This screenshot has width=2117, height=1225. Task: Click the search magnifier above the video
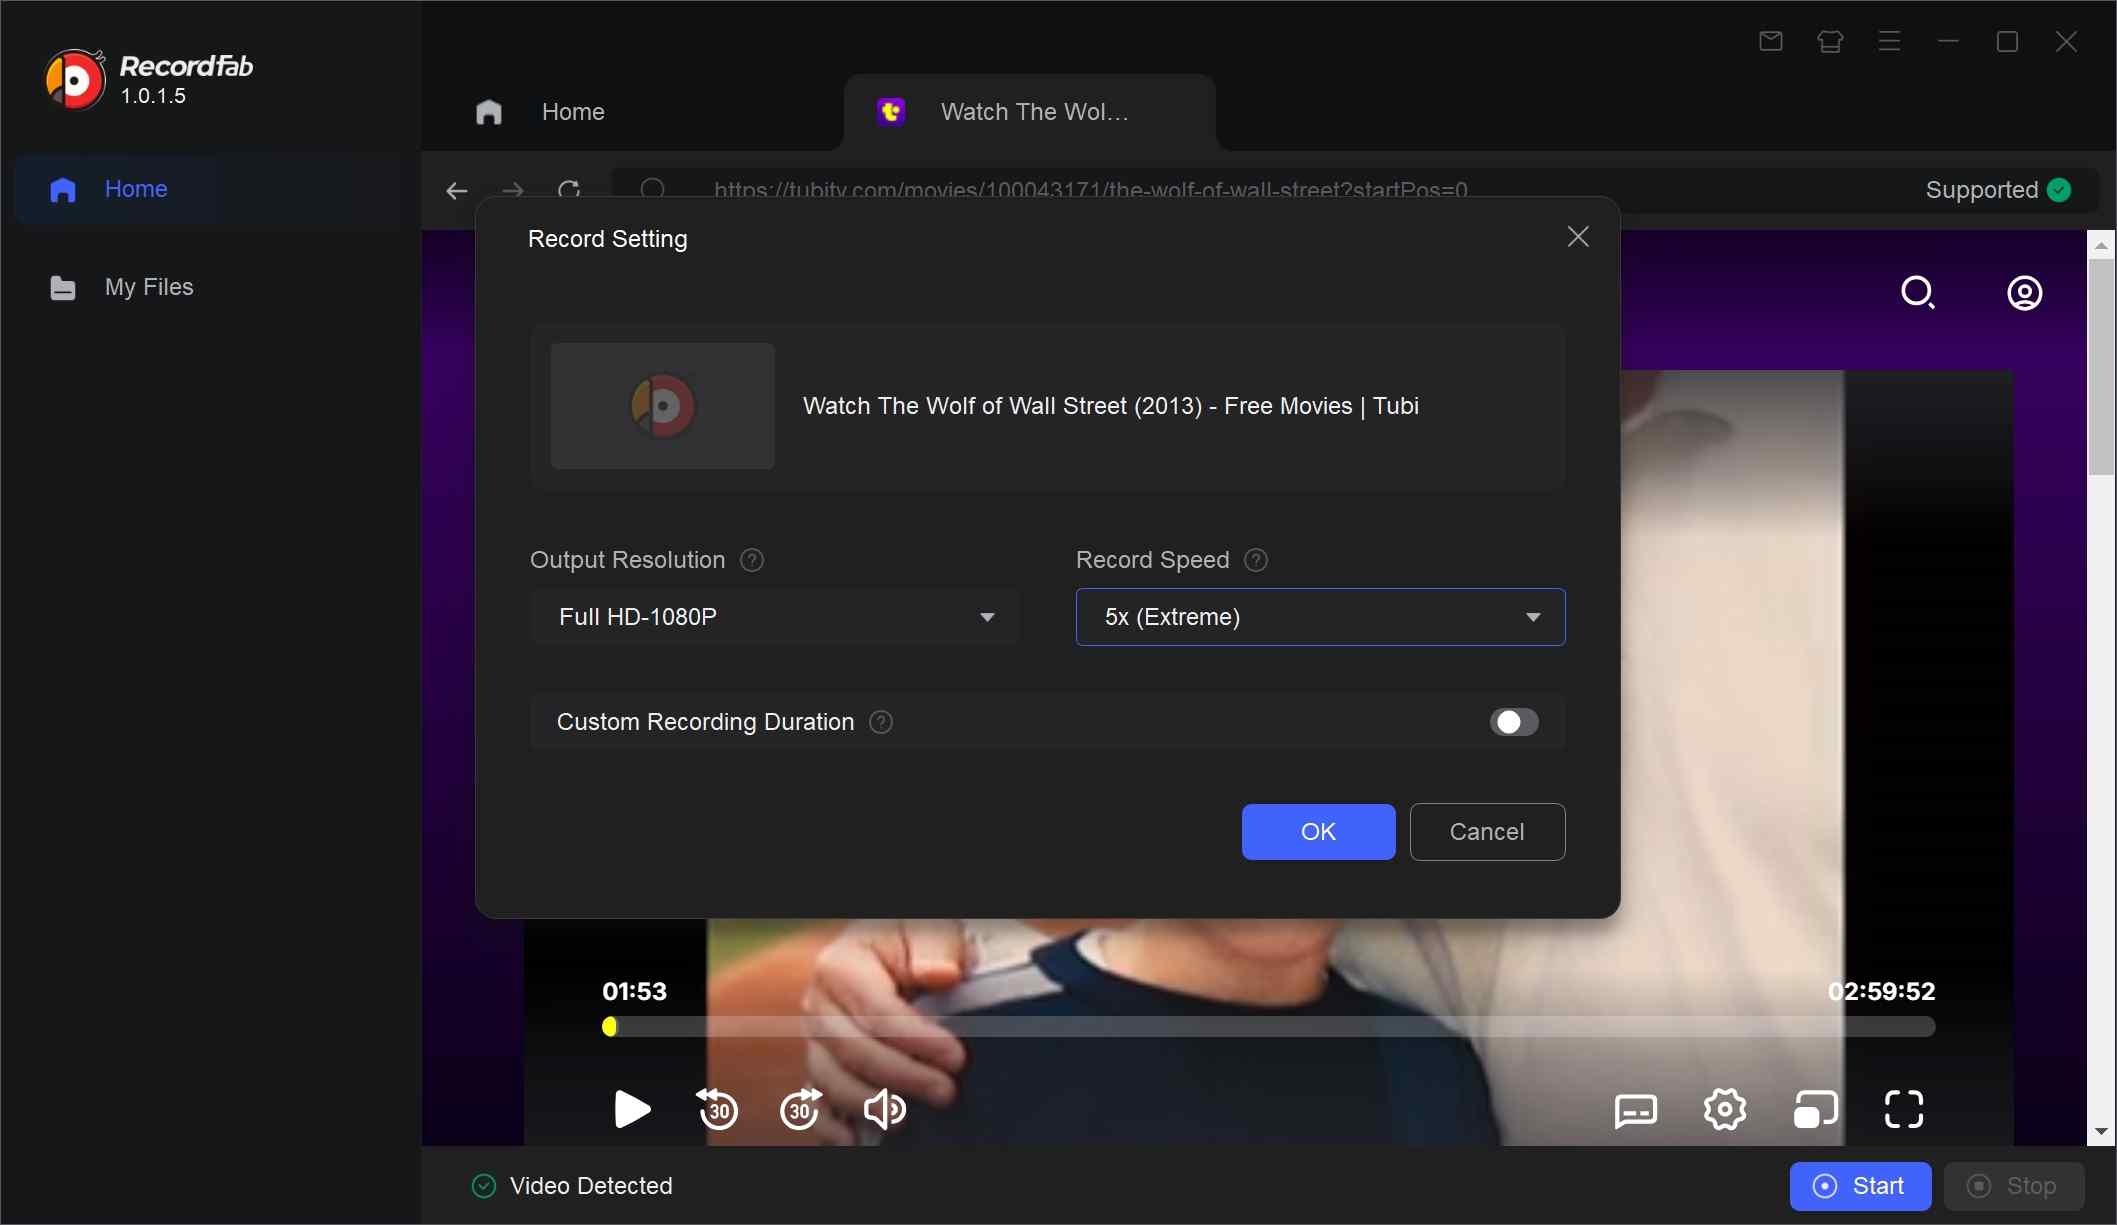point(1917,292)
